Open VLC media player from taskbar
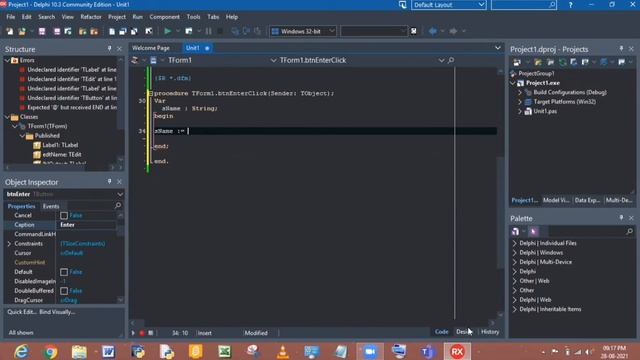 [x=282, y=351]
